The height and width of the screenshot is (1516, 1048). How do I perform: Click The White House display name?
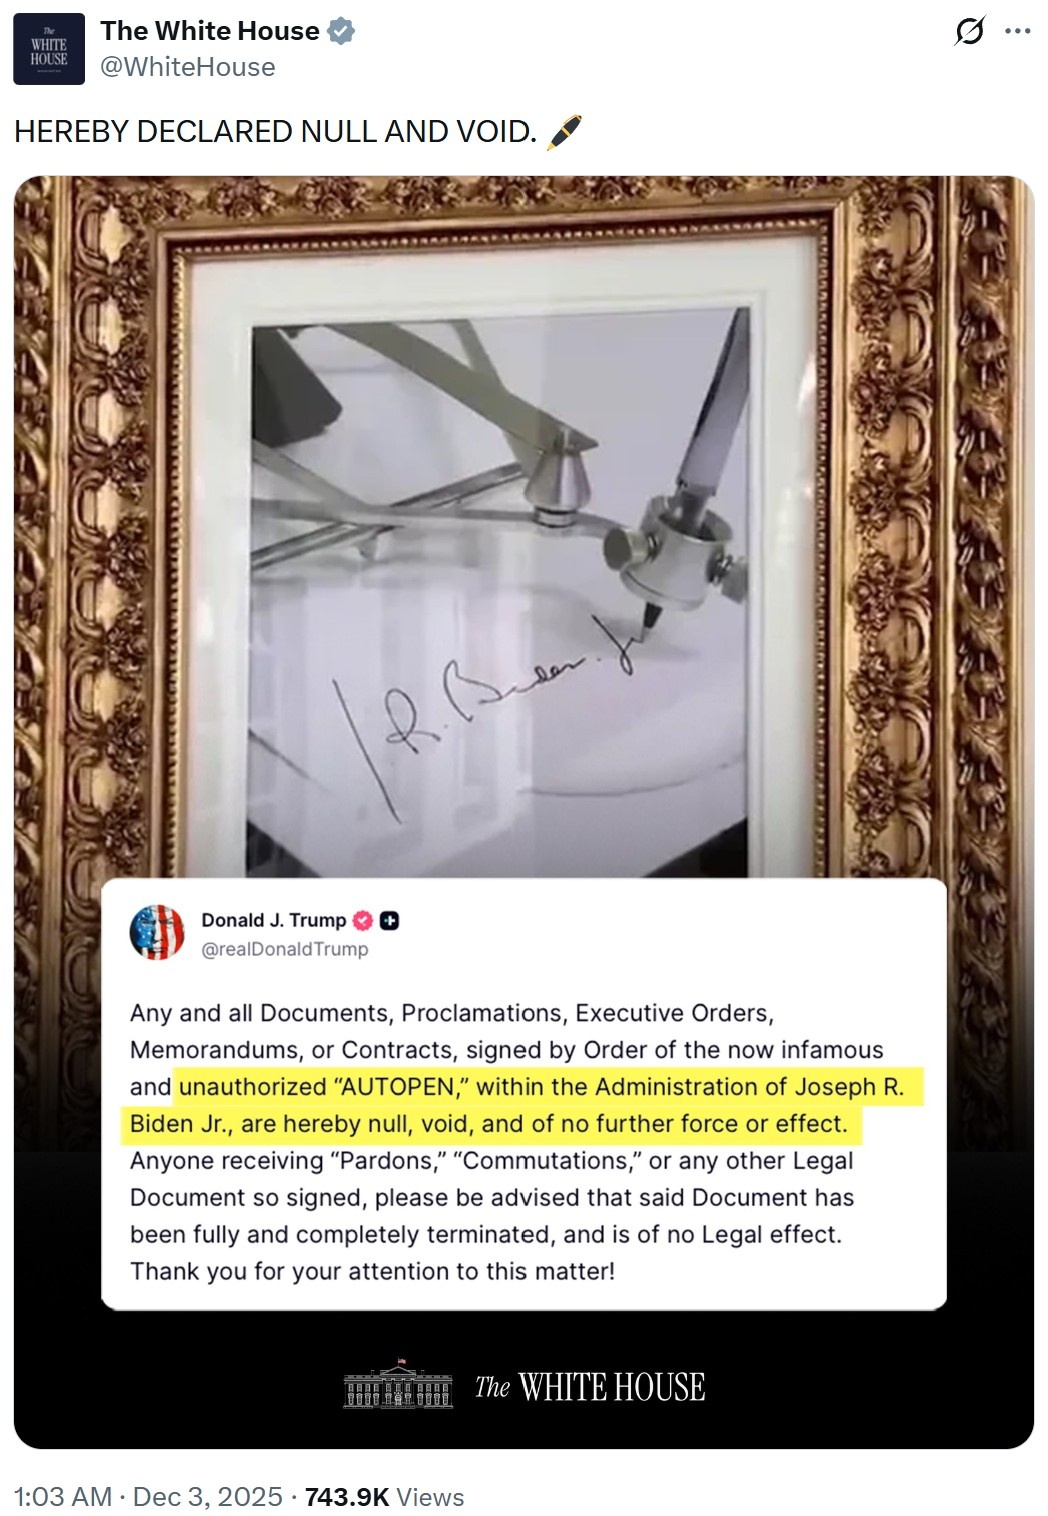[210, 31]
